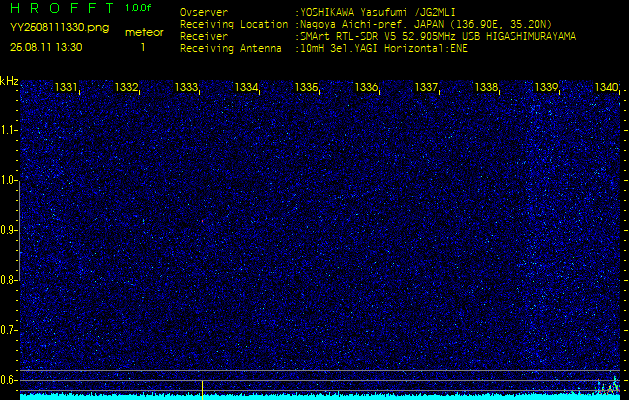Click the 1340 time axis label

coord(606,87)
